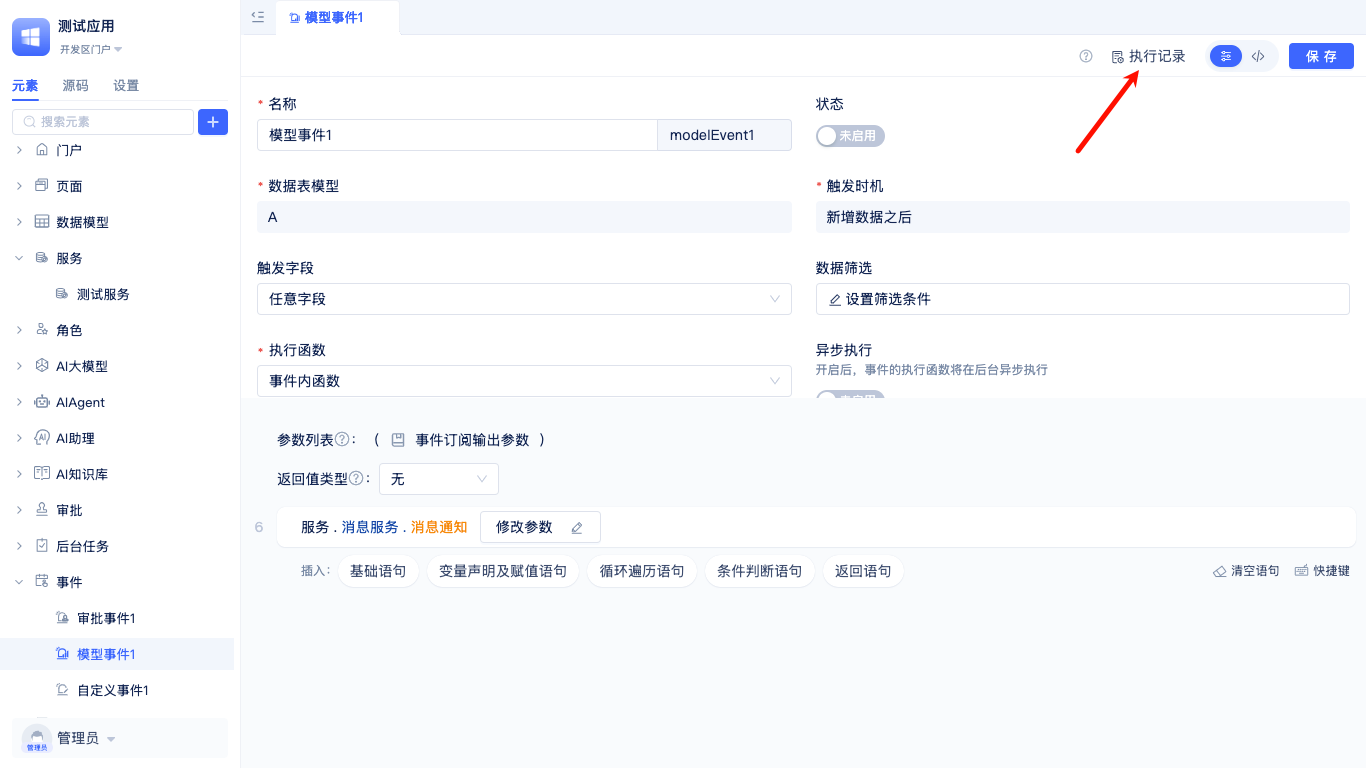Switch to the 源码 tab
Viewport: 1366px width, 768px height.
click(x=75, y=86)
